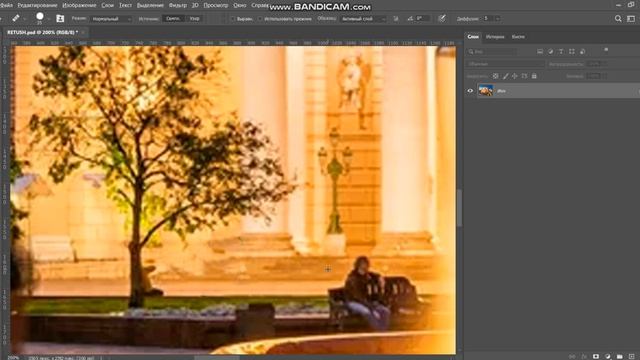The height and width of the screenshot is (360, 640).
Task: Click the brush angle input field
Action: (x=422, y=19)
